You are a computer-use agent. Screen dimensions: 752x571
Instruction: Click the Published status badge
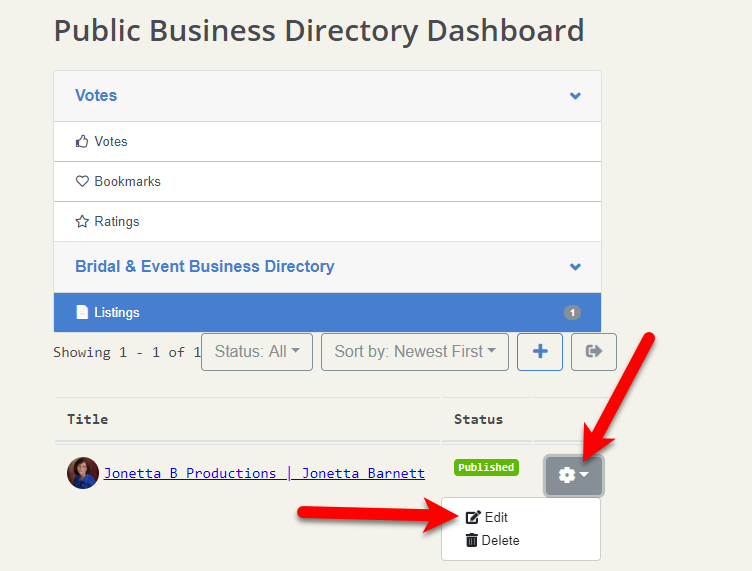[486, 467]
